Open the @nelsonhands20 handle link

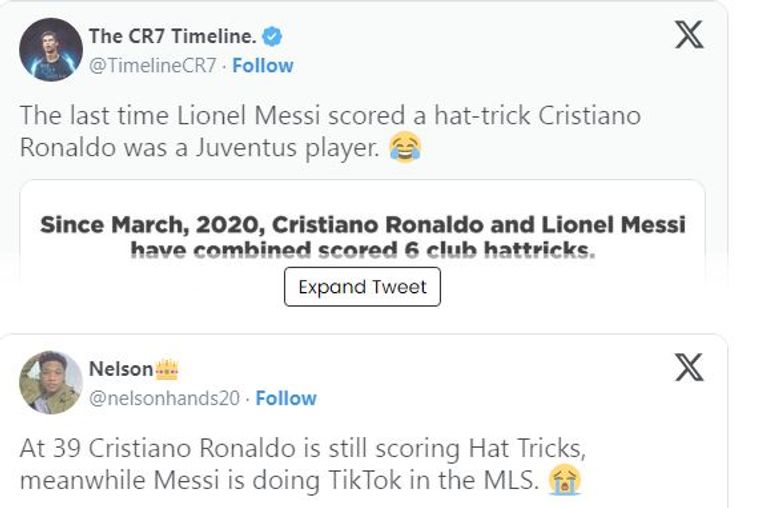click(x=165, y=398)
